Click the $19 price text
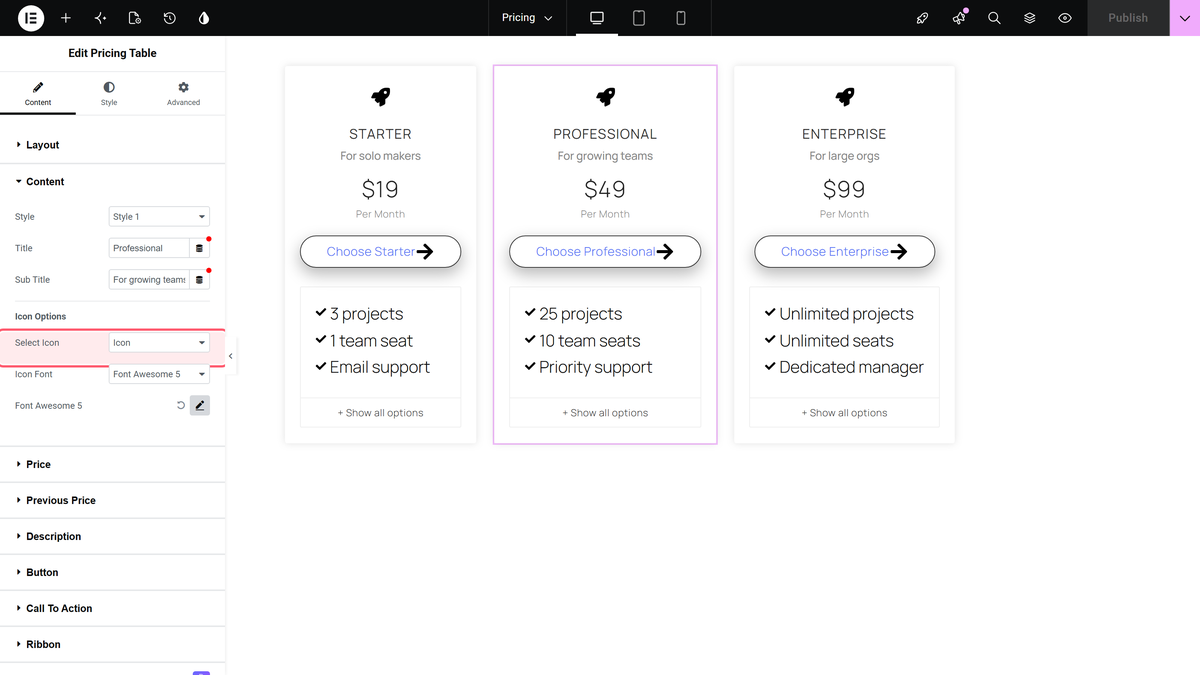The height and width of the screenshot is (675, 1200). tap(380, 189)
